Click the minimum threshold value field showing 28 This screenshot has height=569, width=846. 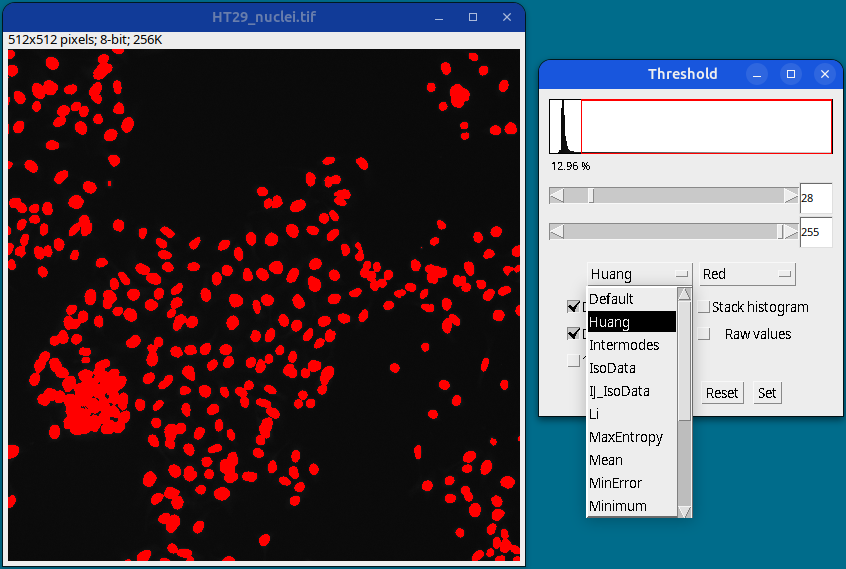pos(815,198)
